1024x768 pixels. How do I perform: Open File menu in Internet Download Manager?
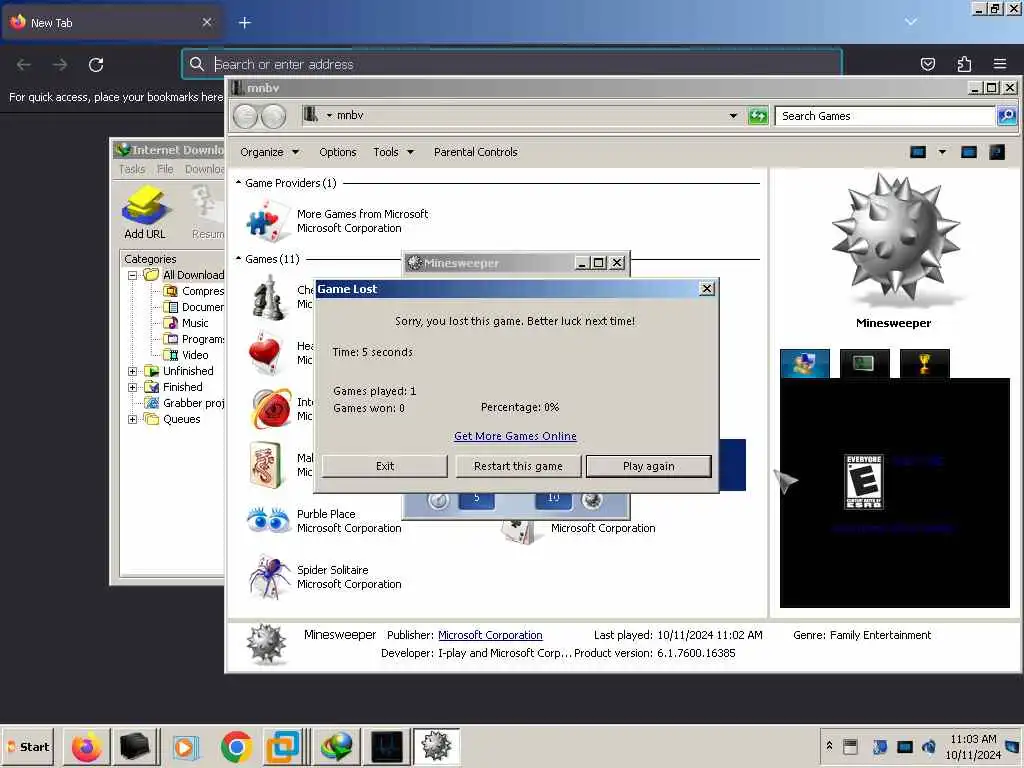tap(165, 169)
